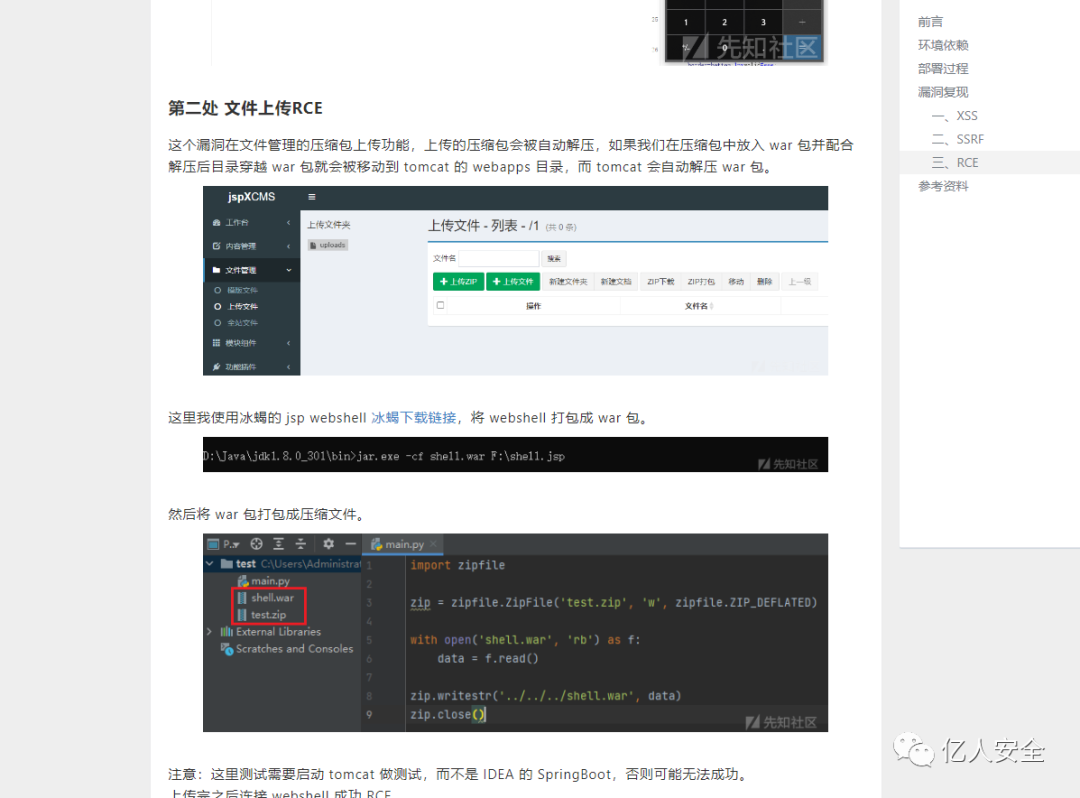Click the 文件管理 folder icon in jspXCMS sidebar
The image size is (1080, 798).
pyautogui.click(x=216, y=270)
